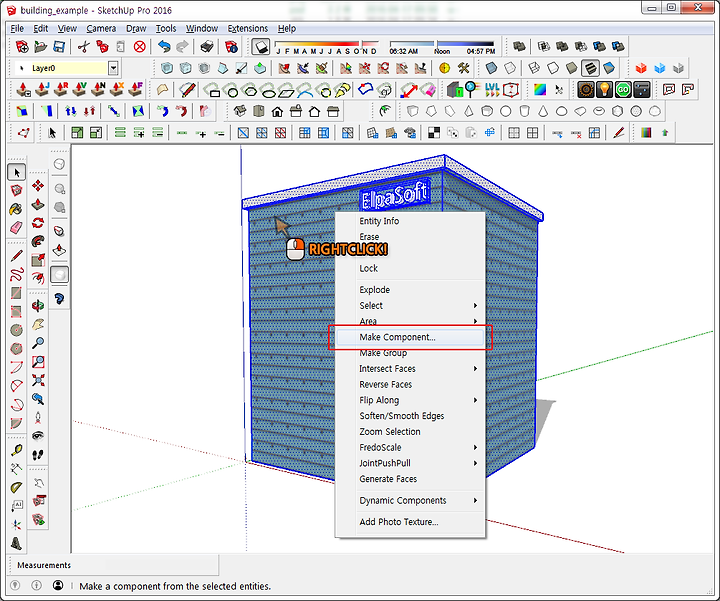Toggle Shaded With Textures style
The height and width of the screenshot is (601, 720).
[590, 68]
